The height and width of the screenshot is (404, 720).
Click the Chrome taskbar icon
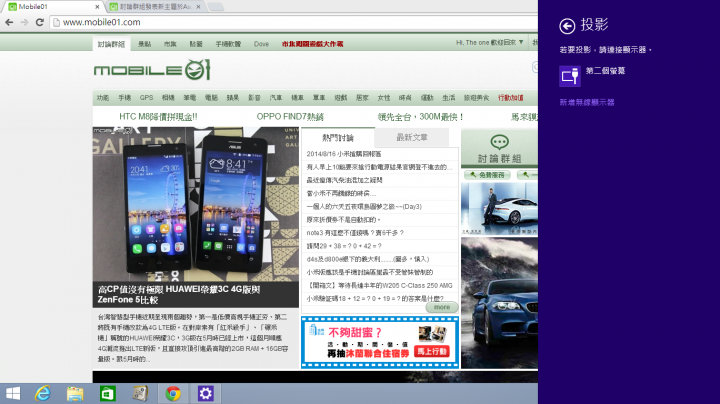click(173, 393)
